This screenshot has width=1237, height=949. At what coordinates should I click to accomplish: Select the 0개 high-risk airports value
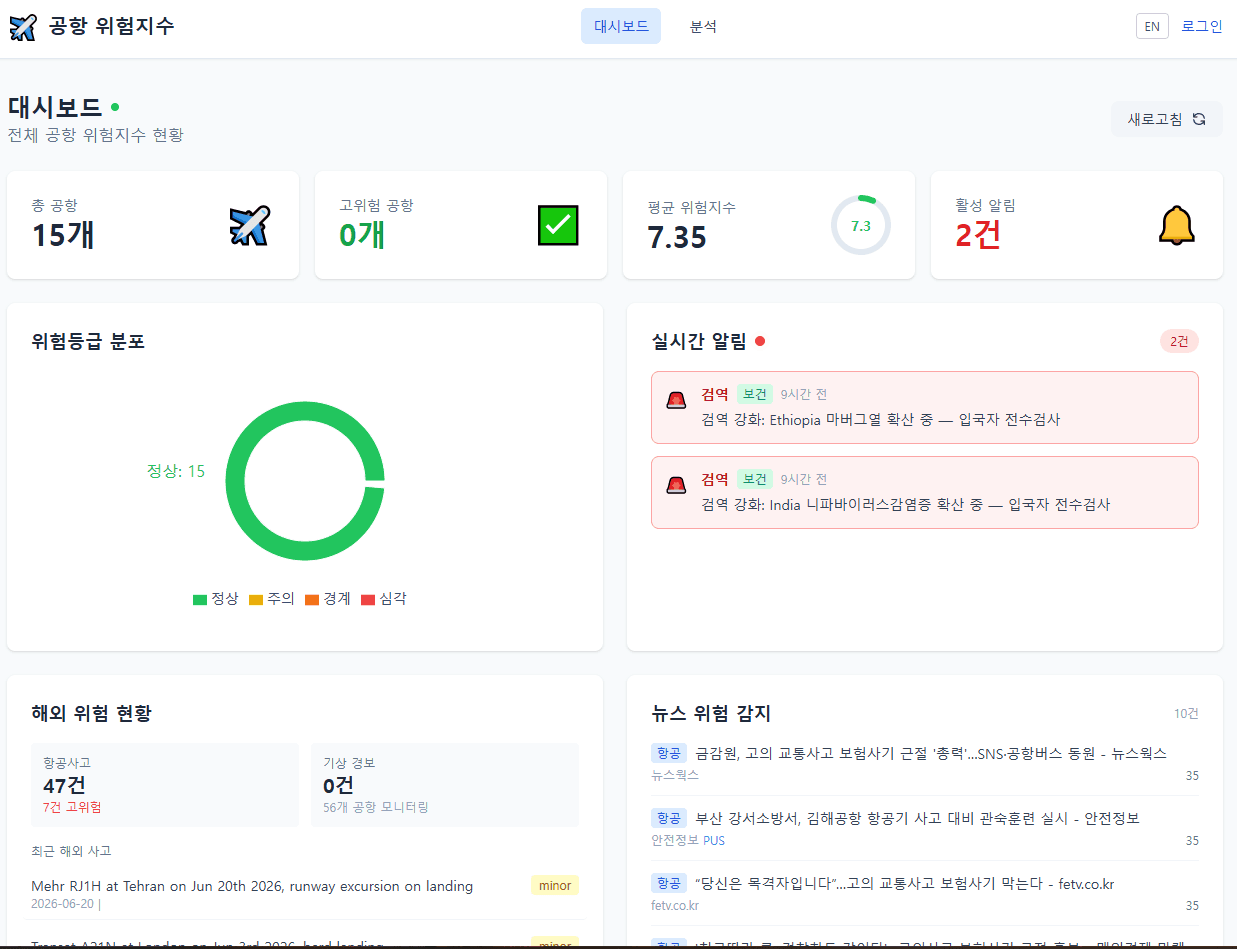(x=363, y=235)
